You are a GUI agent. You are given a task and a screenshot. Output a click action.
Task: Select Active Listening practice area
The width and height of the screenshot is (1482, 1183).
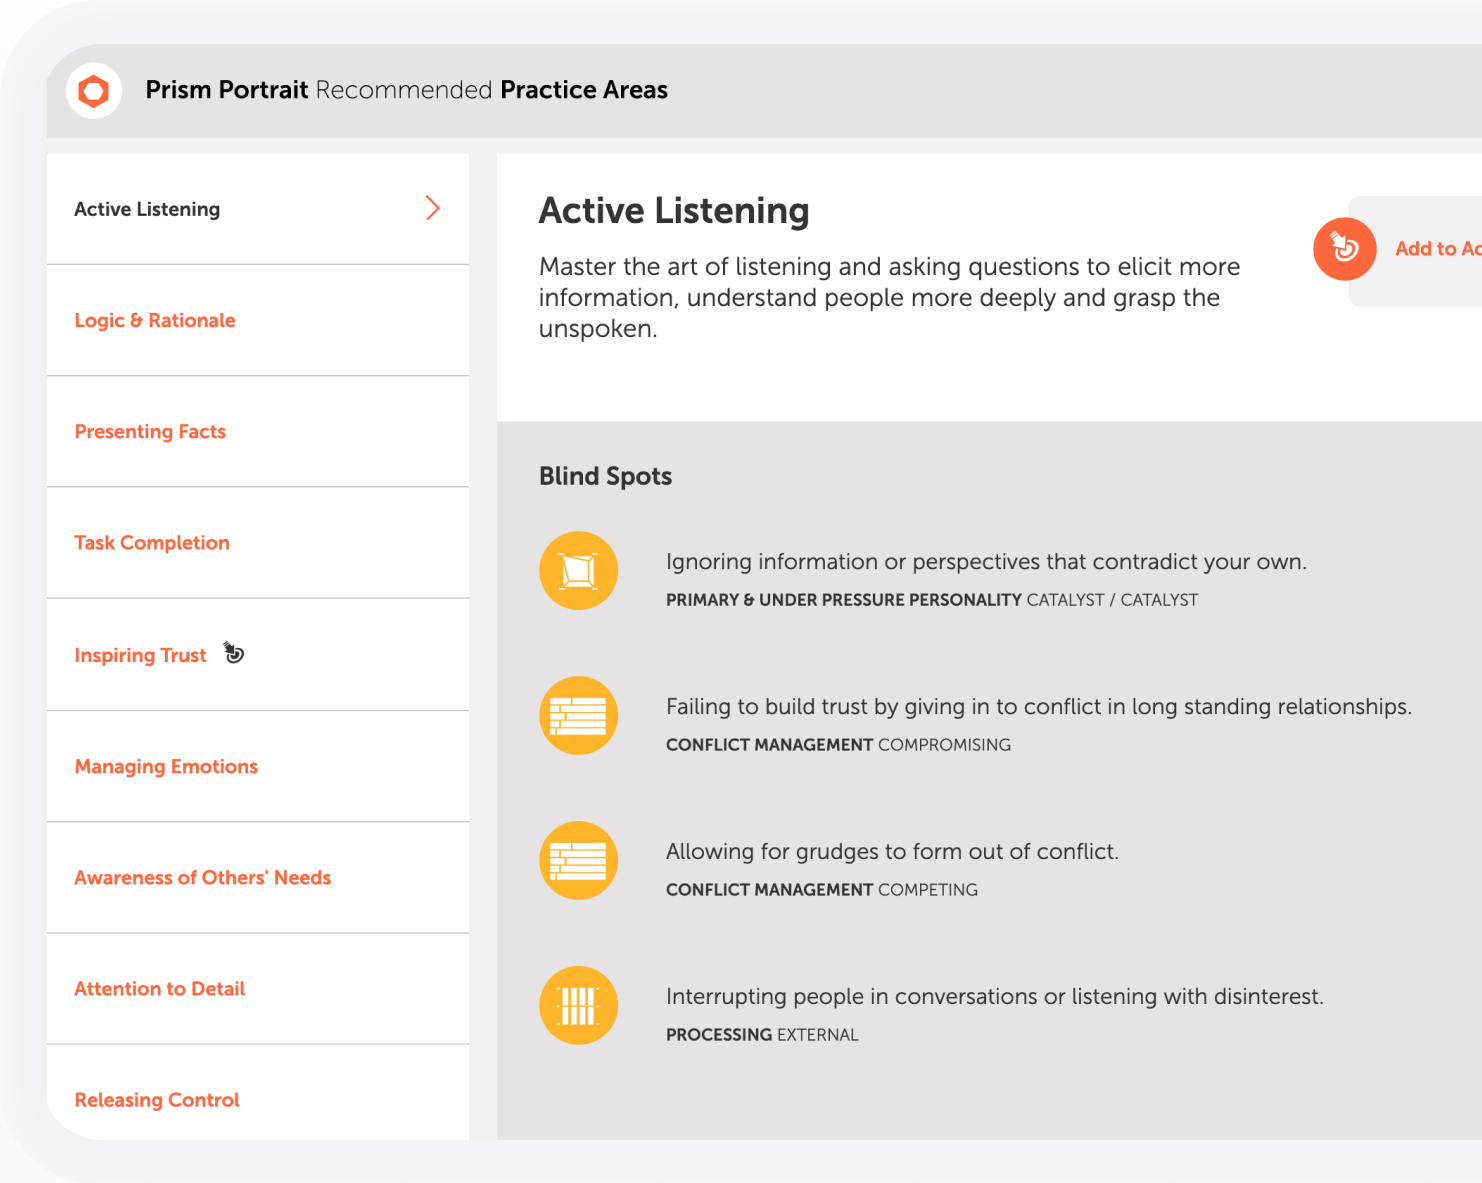click(x=147, y=209)
